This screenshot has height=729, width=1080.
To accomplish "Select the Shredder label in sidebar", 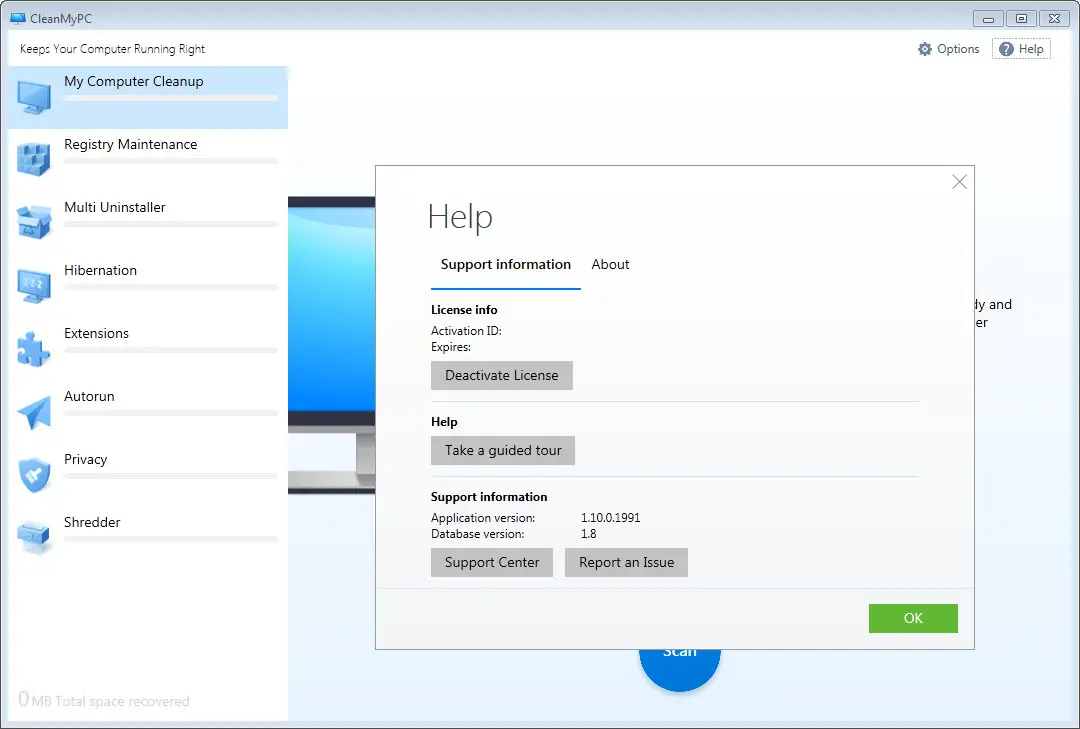I will pyautogui.click(x=92, y=522).
